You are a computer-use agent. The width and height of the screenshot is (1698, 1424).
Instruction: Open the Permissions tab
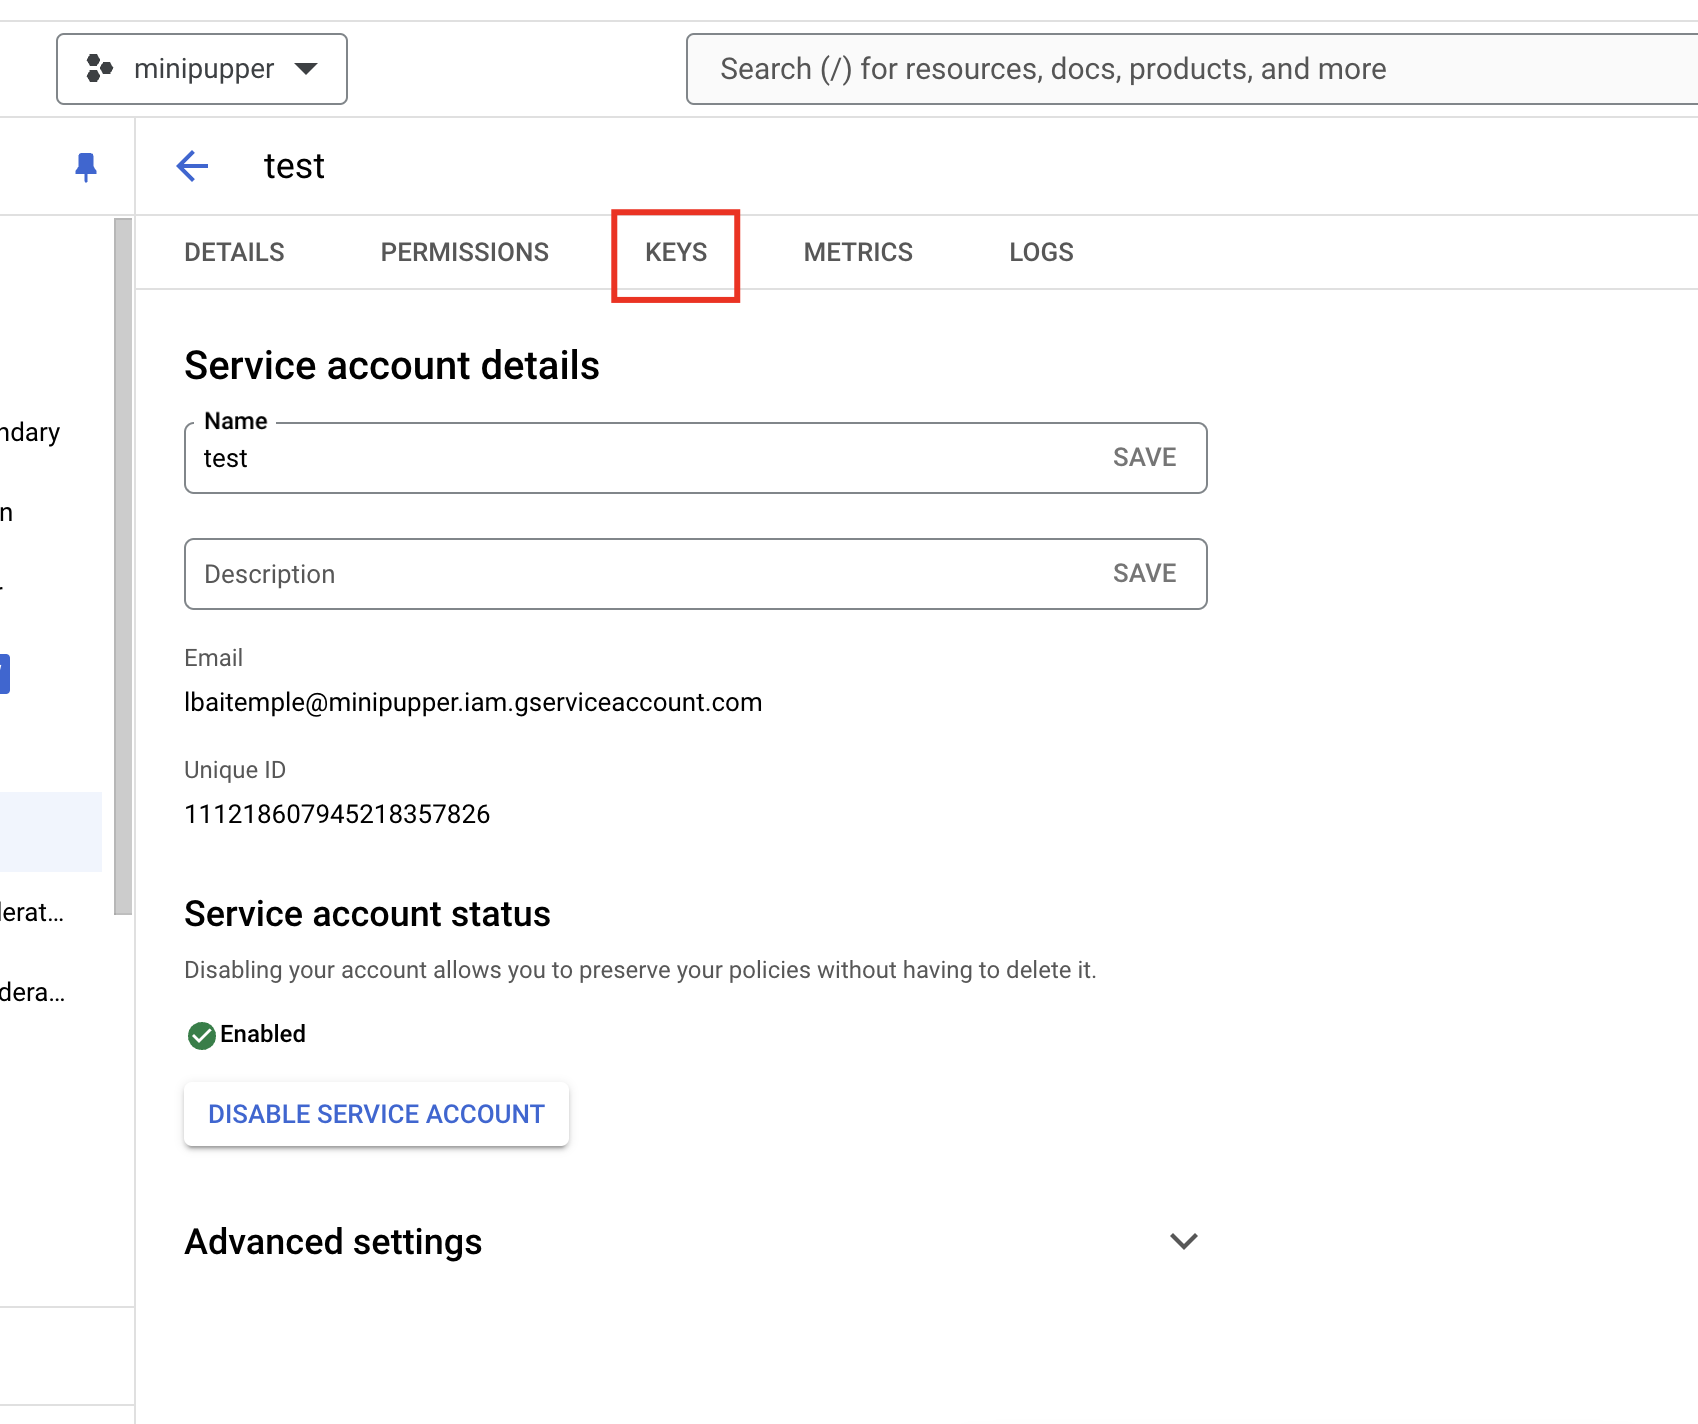pos(464,252)
